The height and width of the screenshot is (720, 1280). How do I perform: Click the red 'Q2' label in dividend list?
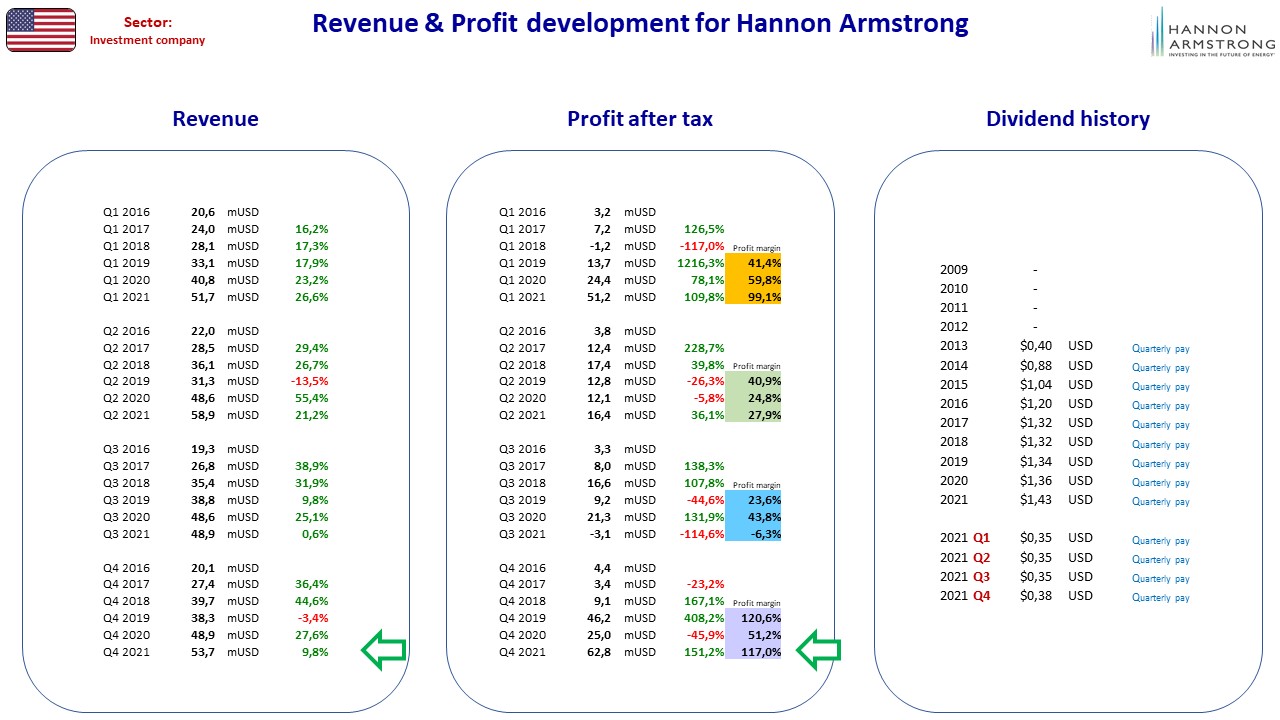pos(981,558)
